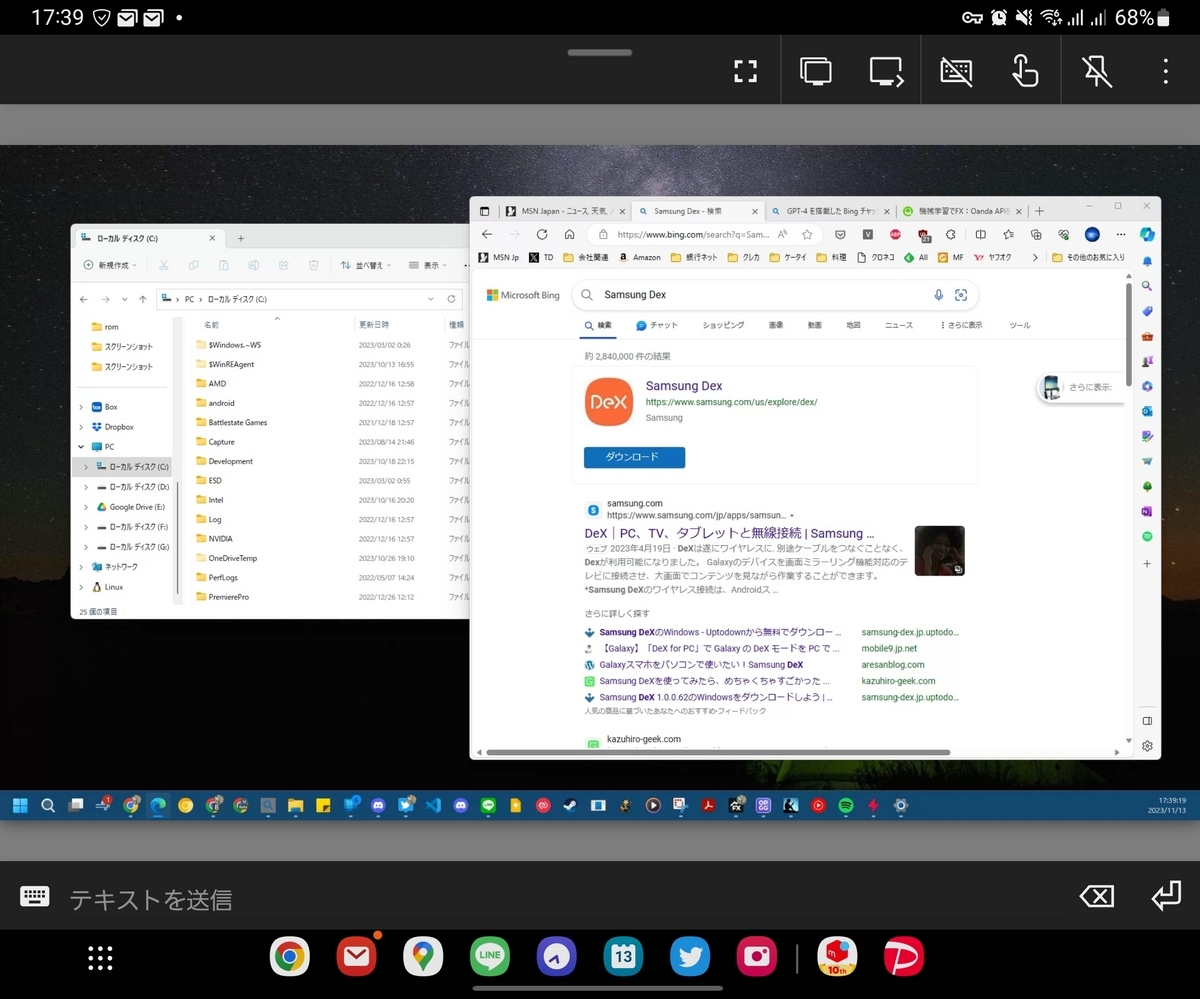1200x999 pixels.
Task: Expand Linux node in Explorer tree
Action: (x=81, y=587)
